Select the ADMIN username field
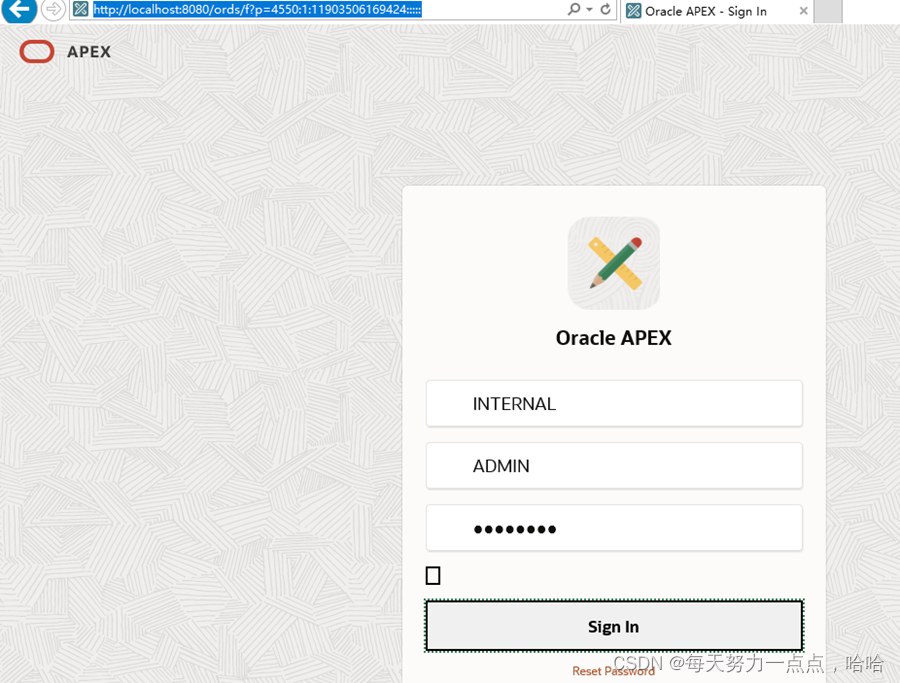The image size is (900, 683). [x=613, y=465]
